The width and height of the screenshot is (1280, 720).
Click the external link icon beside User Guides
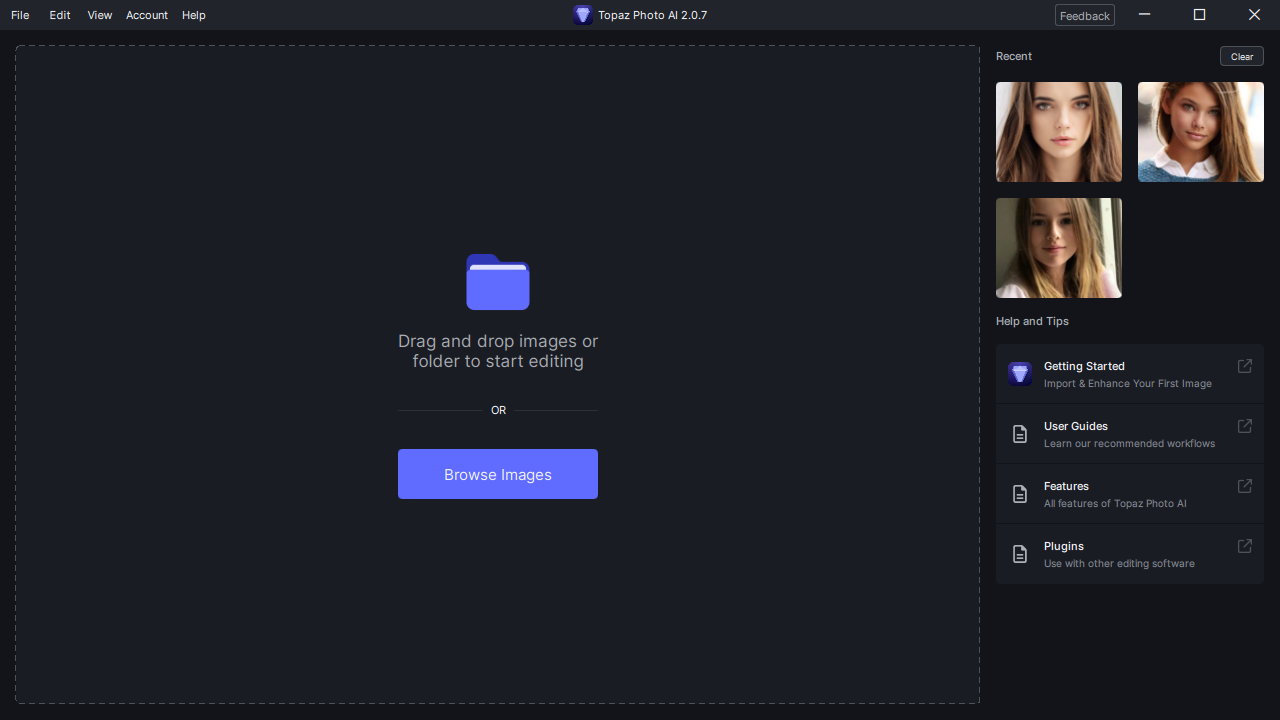point(1244,426)
